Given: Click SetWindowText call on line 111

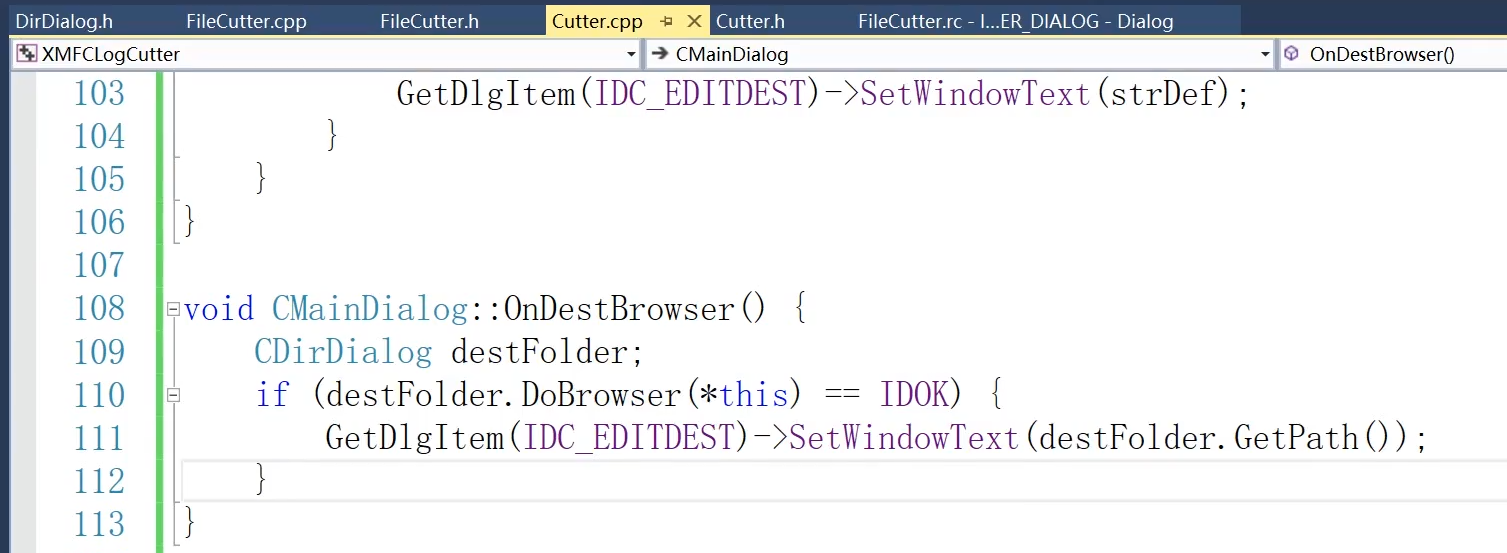Looking at the screenshot, I should click(x=904, y=438).
